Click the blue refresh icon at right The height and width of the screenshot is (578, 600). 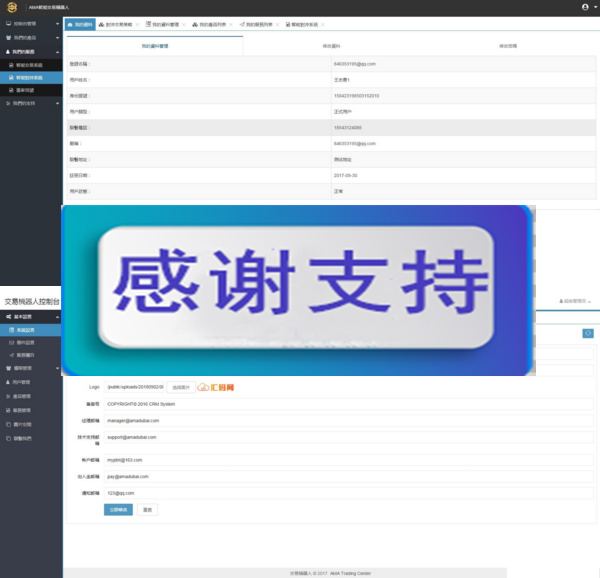[x=588, y=333]
